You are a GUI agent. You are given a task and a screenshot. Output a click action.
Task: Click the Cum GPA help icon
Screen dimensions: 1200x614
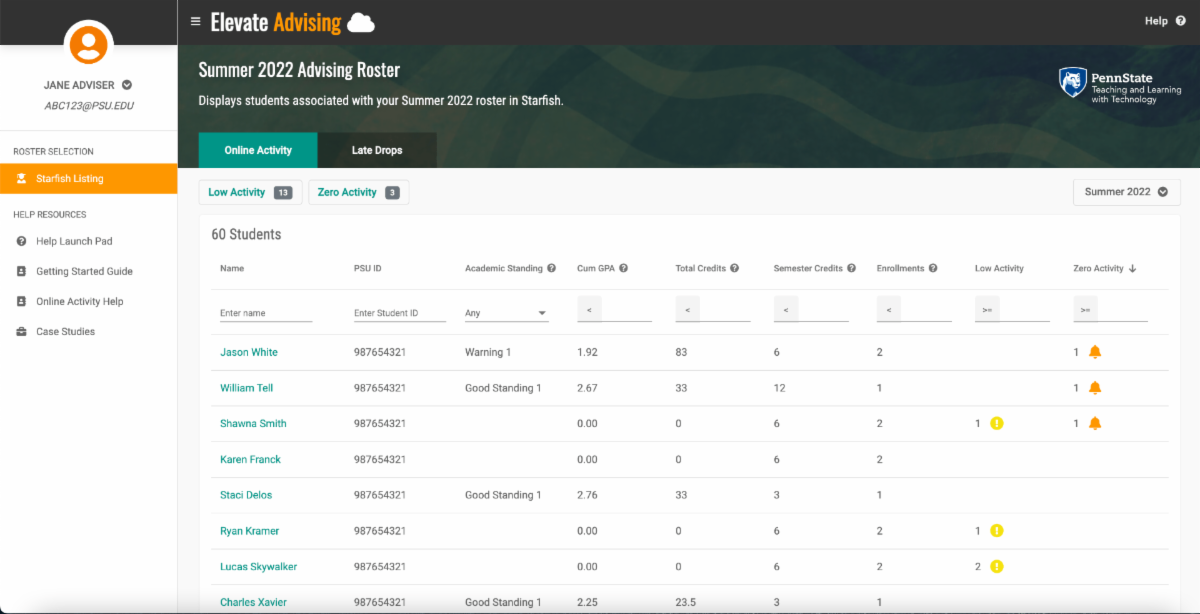click(x=623, y=268)
